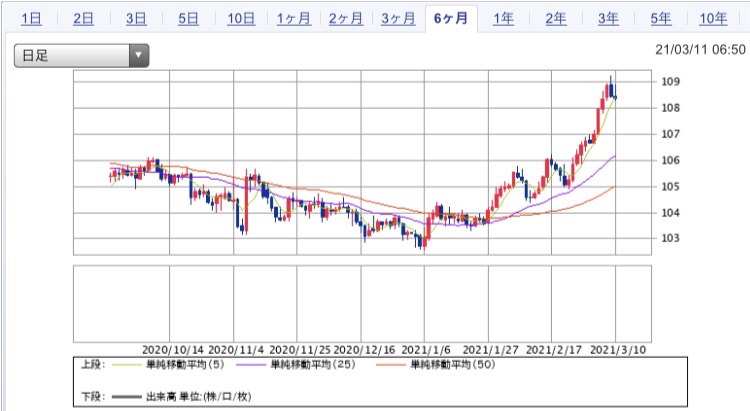The width and height of the screenshot is (750, 411).
Task: Click the 109 price axis label
Action: [x=670, y=81]
